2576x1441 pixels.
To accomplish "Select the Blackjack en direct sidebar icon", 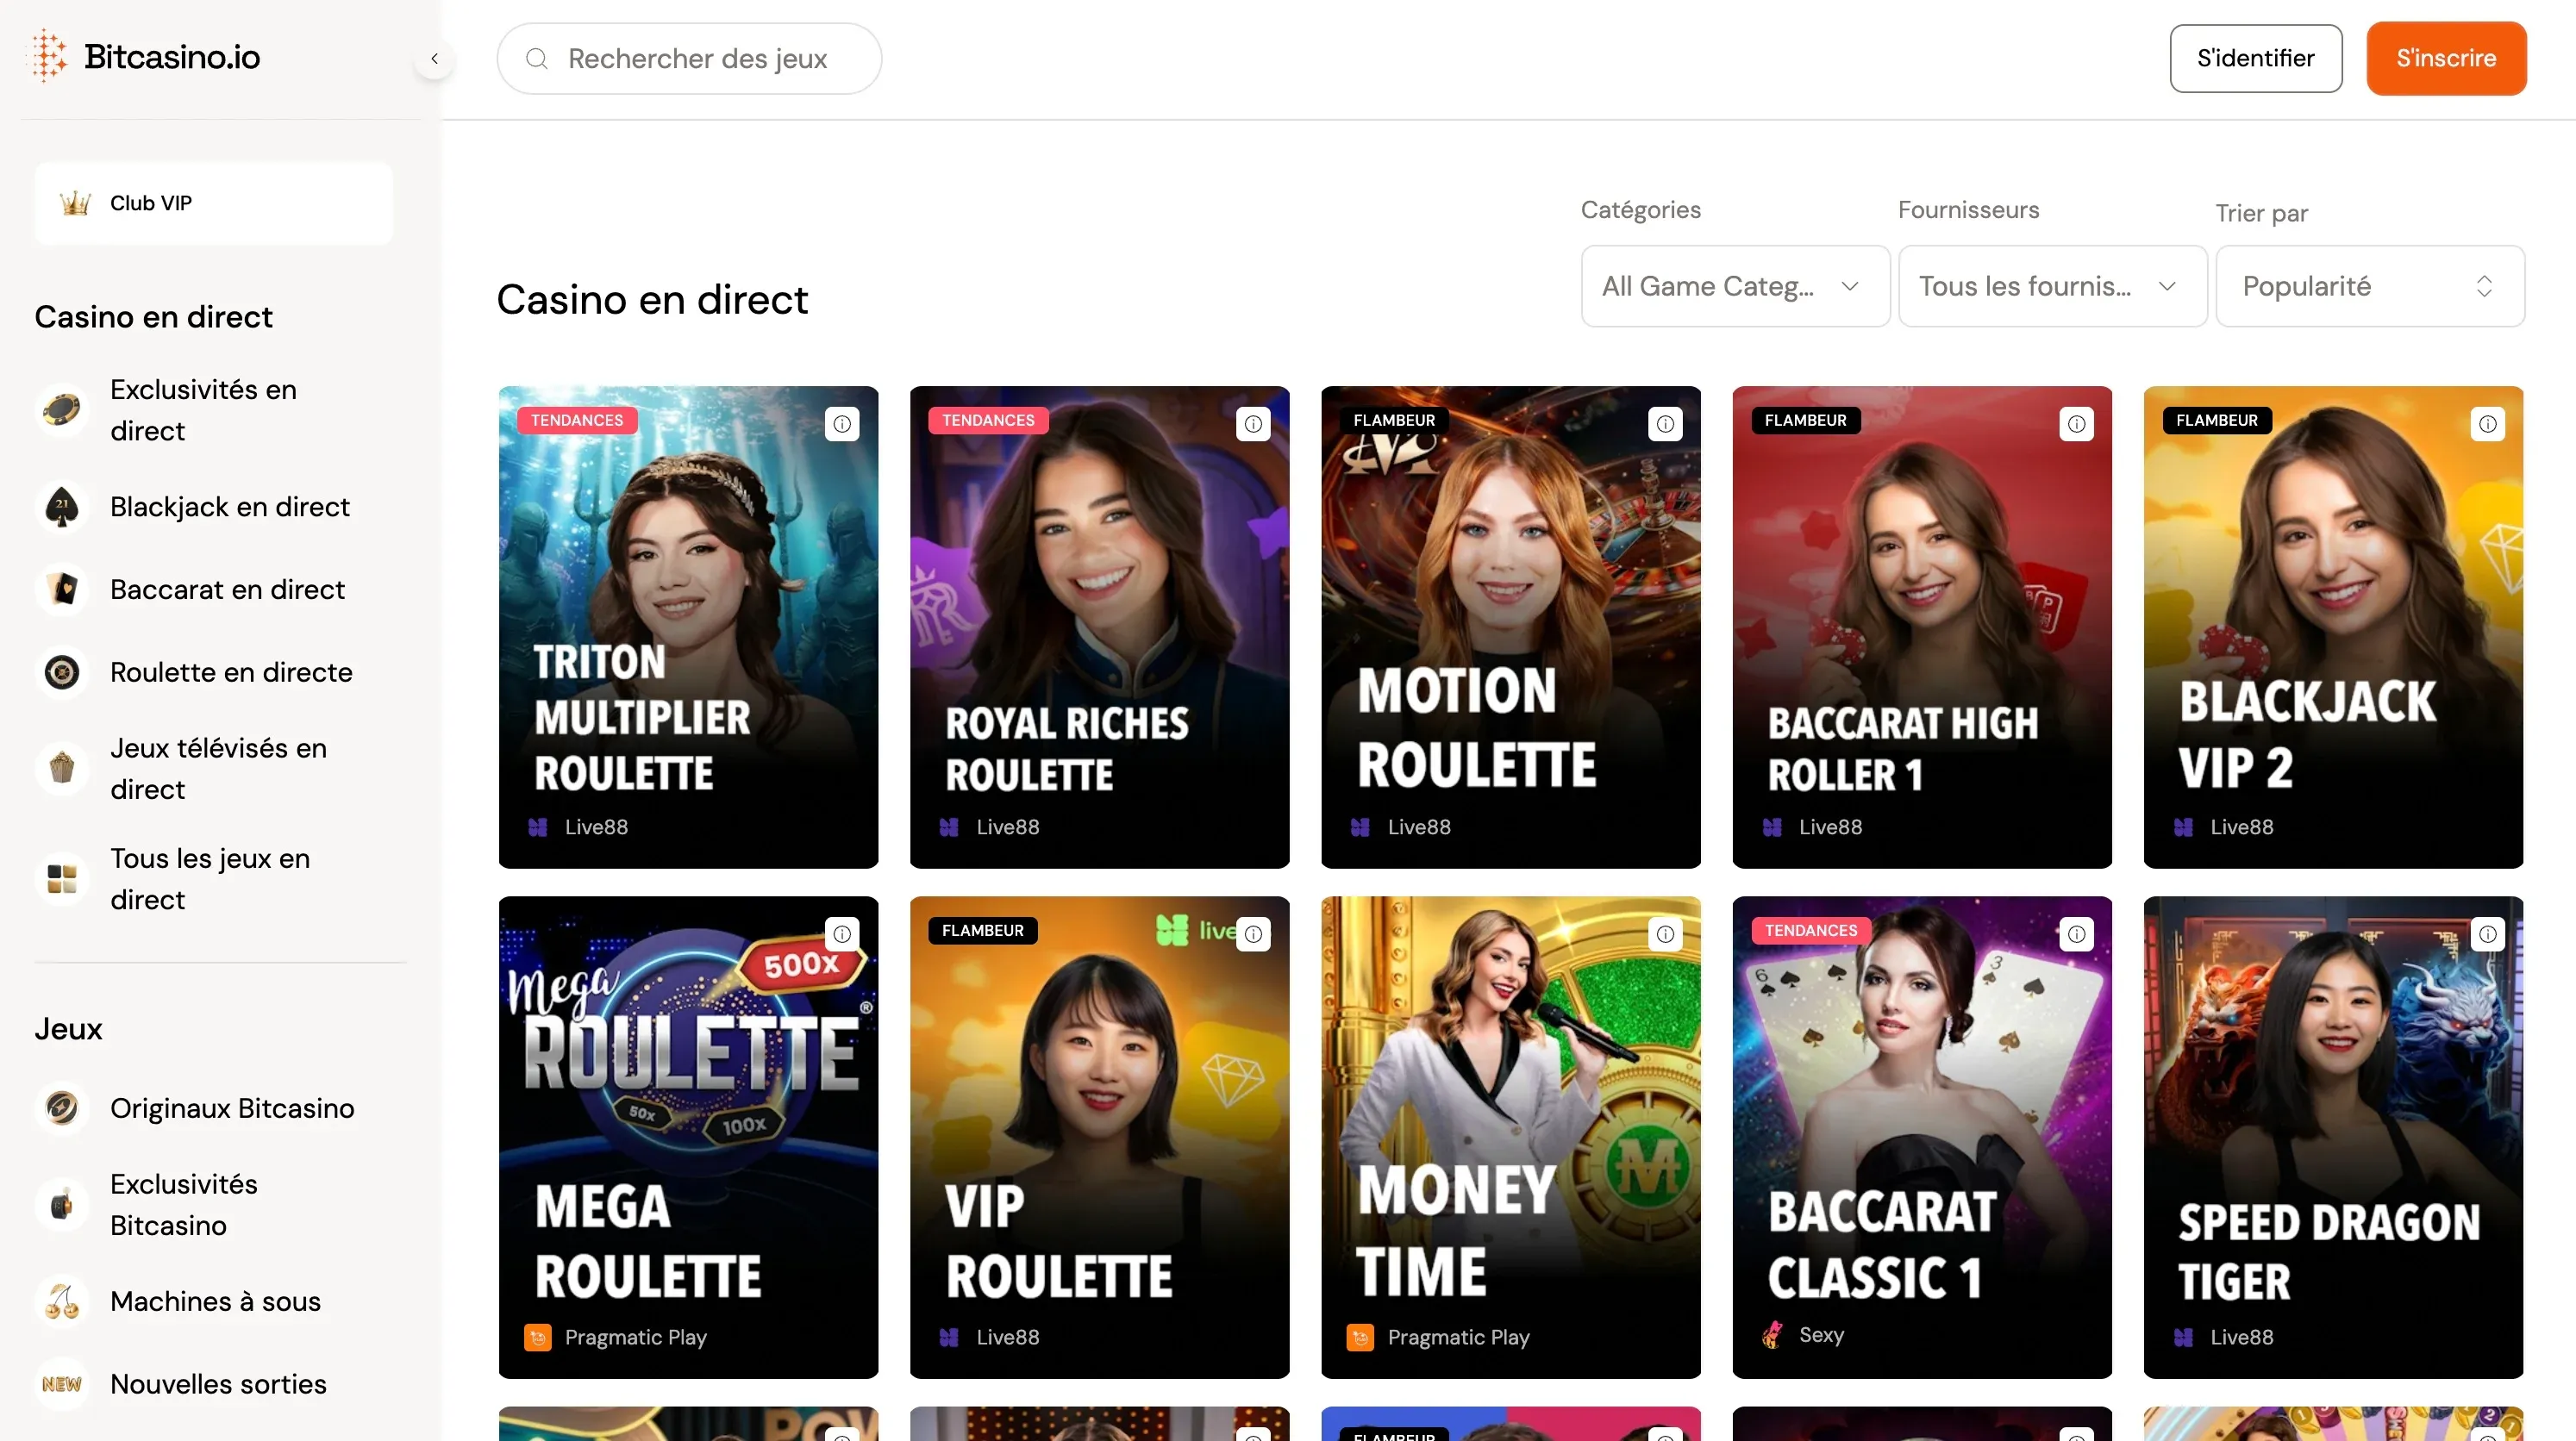I will coord(62,507).
